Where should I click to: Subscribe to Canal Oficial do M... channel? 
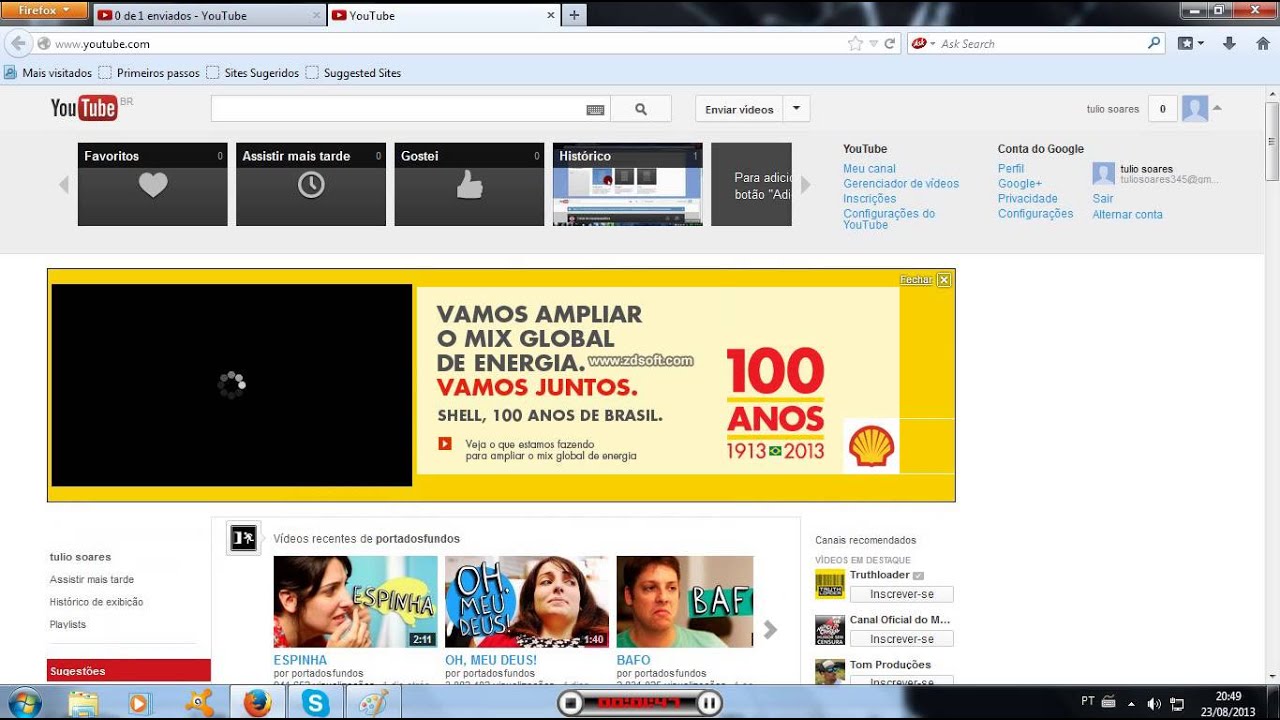[902, 639]
